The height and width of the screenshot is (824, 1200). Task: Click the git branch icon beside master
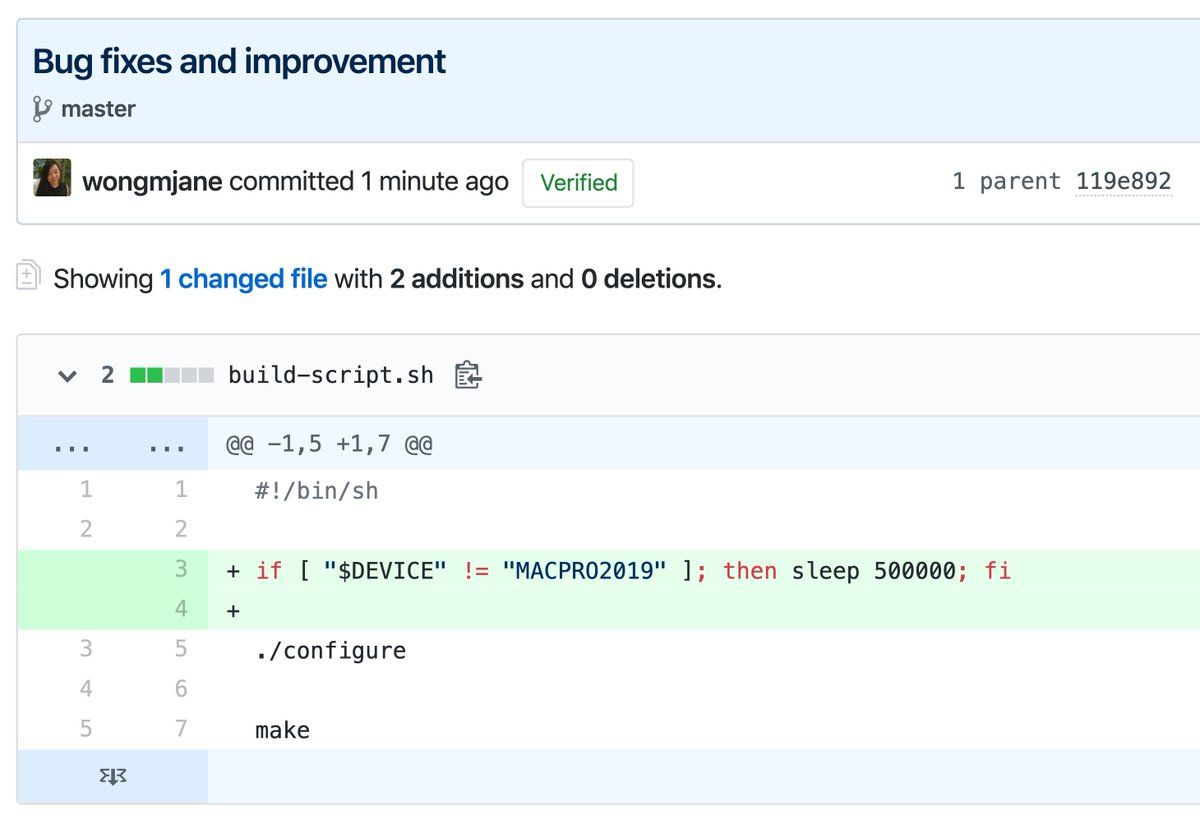[41, 109]
